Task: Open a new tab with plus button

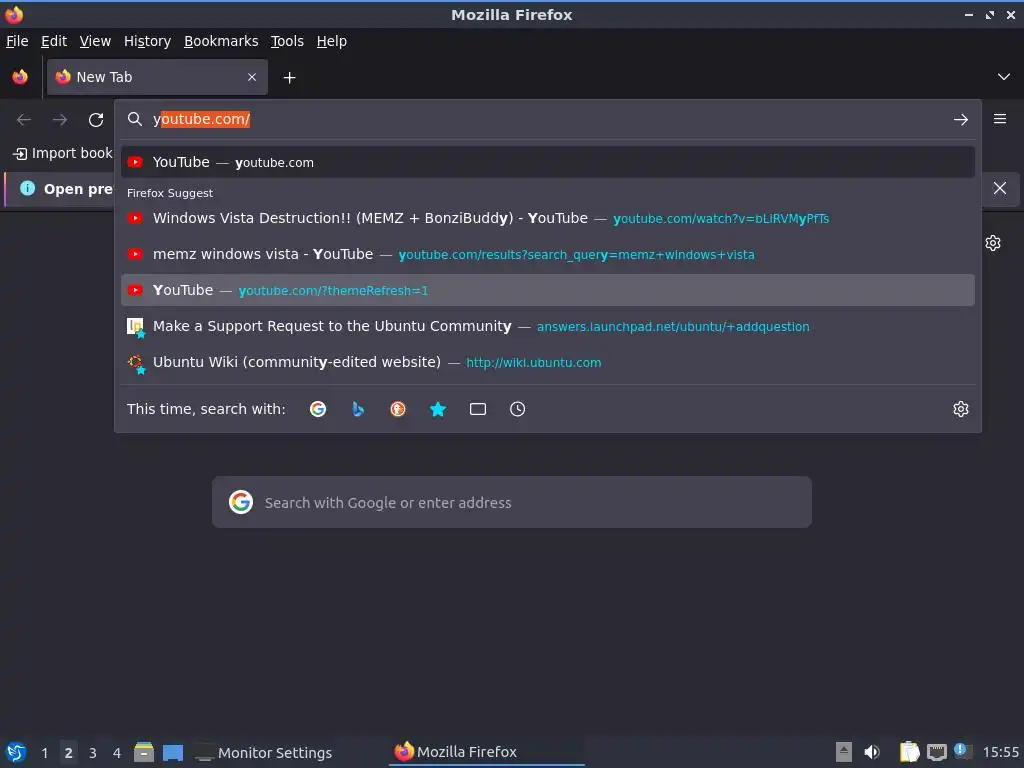Action: (x=289, y=78)
